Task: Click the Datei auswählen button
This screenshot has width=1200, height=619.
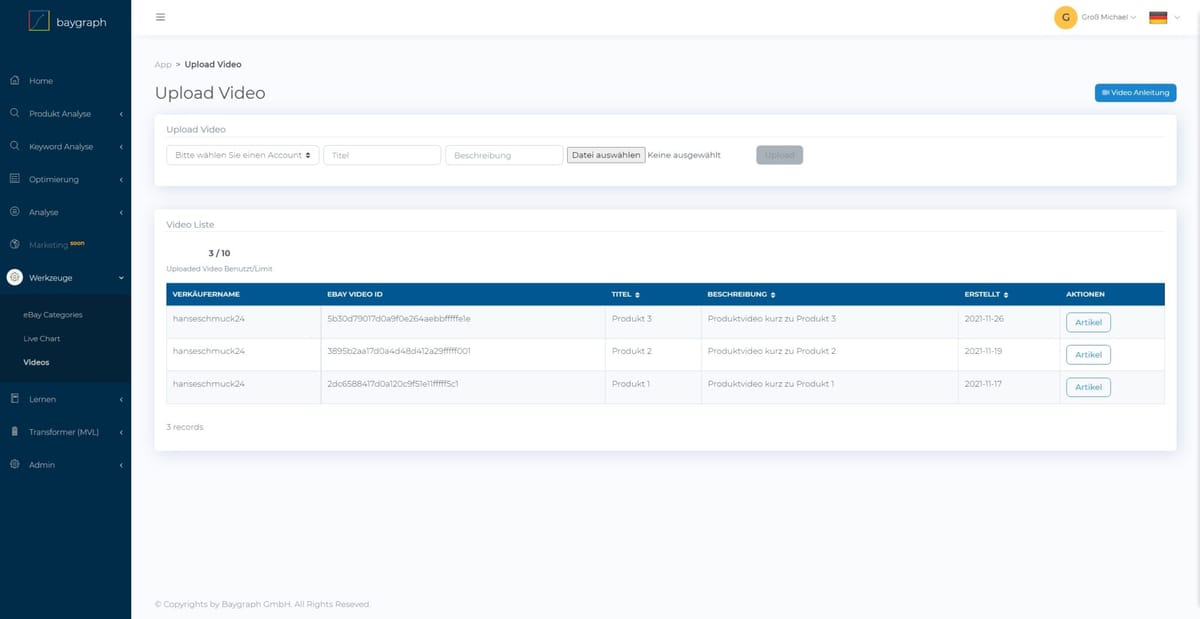Action: [606, 155]
